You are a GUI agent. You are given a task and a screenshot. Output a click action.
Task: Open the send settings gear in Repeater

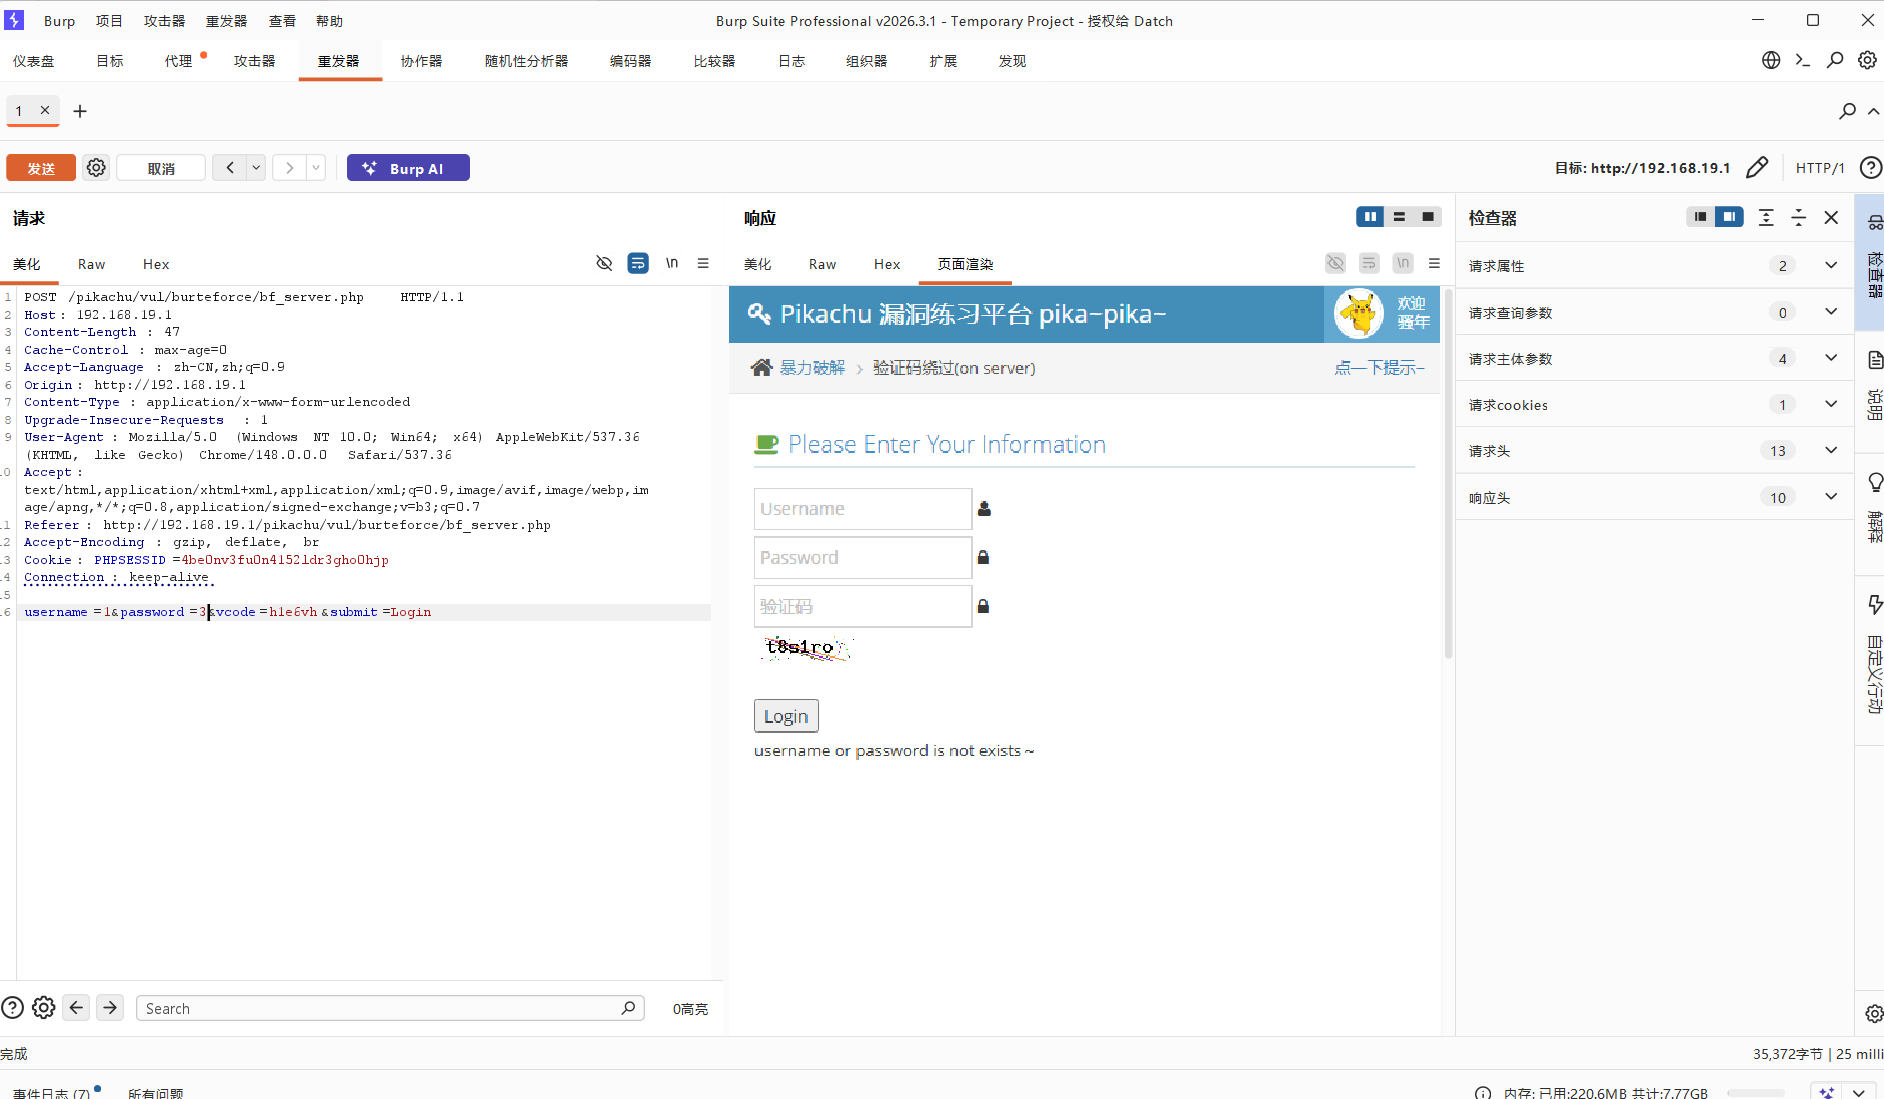[96, 168]
